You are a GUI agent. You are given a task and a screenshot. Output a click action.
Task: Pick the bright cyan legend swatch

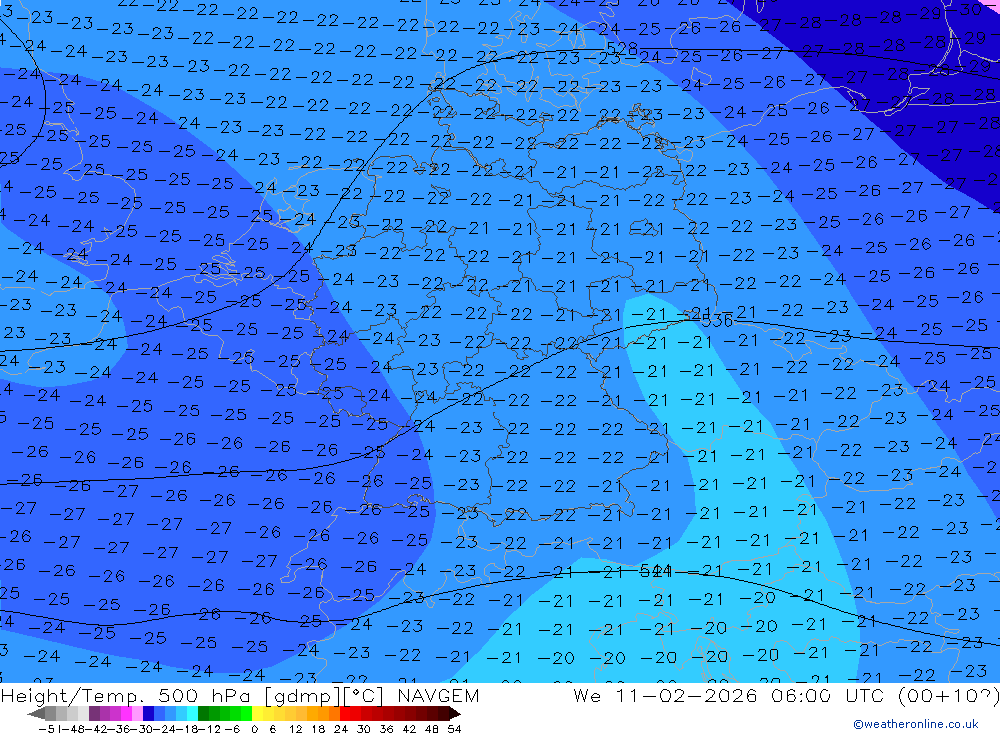[x=192, y=713]
